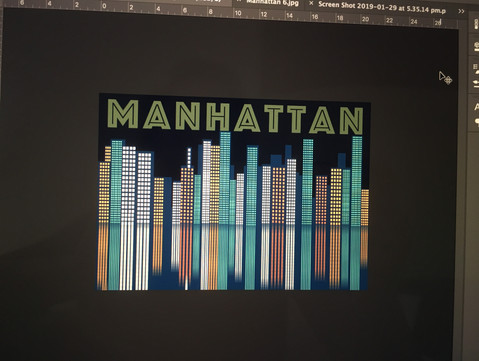
Task: Click the leftmost yellow building in the skyline
Action: pos(104,192)
